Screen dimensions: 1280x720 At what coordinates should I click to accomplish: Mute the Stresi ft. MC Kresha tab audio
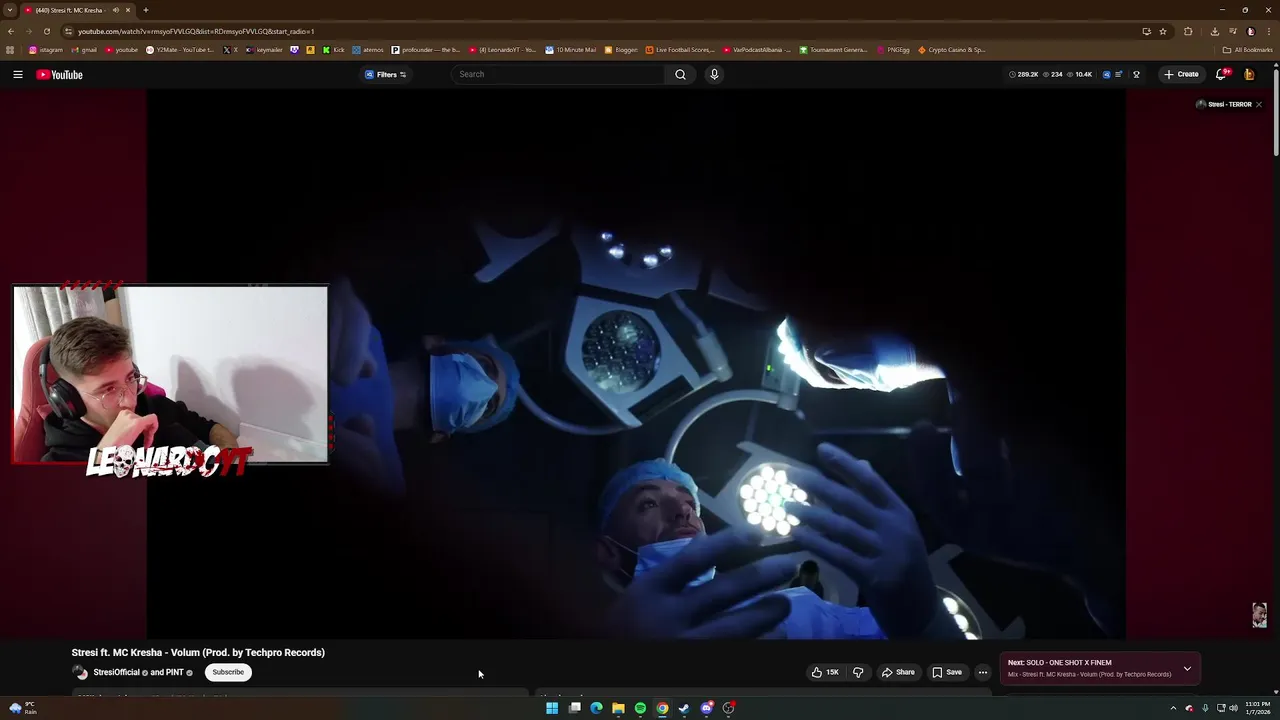coord(116,10)
